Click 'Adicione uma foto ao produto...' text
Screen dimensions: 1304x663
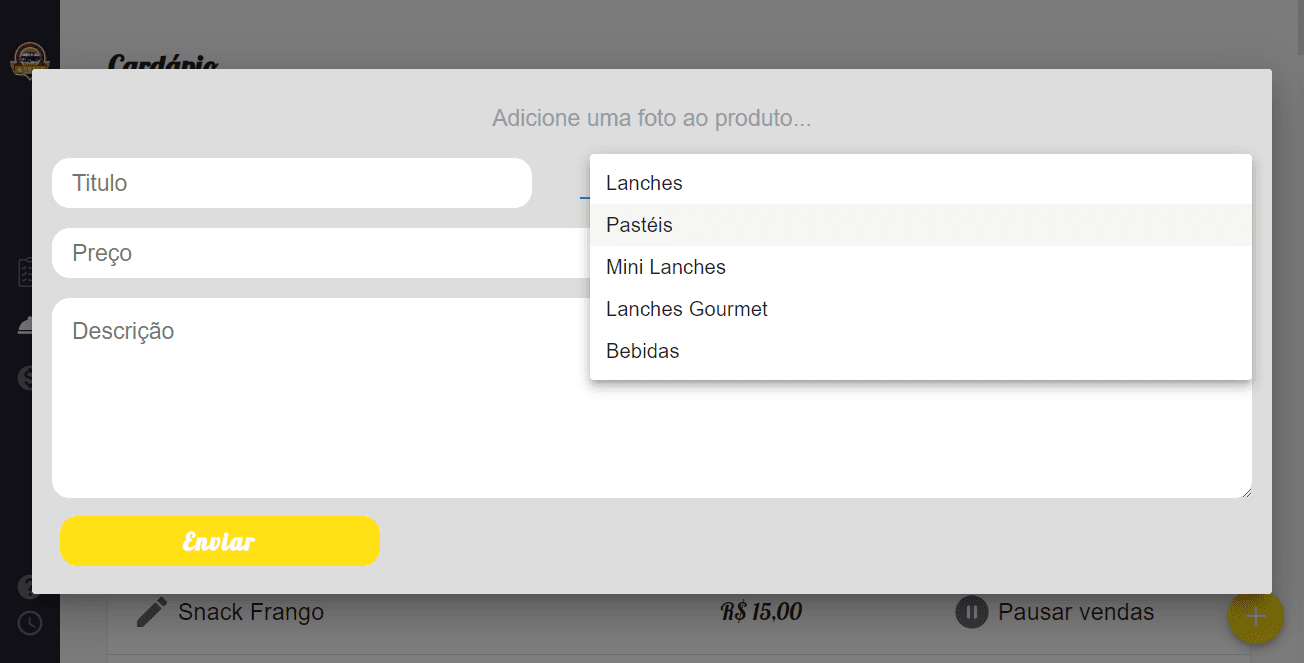click(x=651, y=119)
